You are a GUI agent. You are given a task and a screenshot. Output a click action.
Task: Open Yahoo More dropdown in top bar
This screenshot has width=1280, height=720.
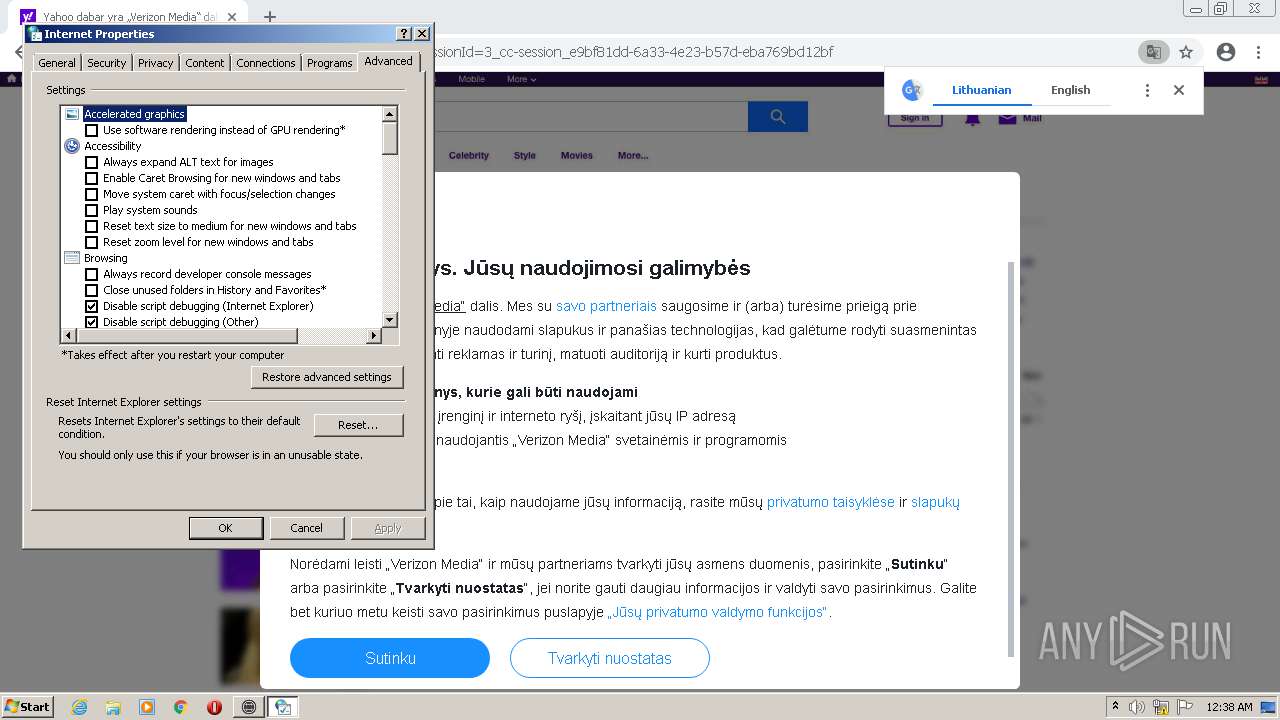click(521, 79)
